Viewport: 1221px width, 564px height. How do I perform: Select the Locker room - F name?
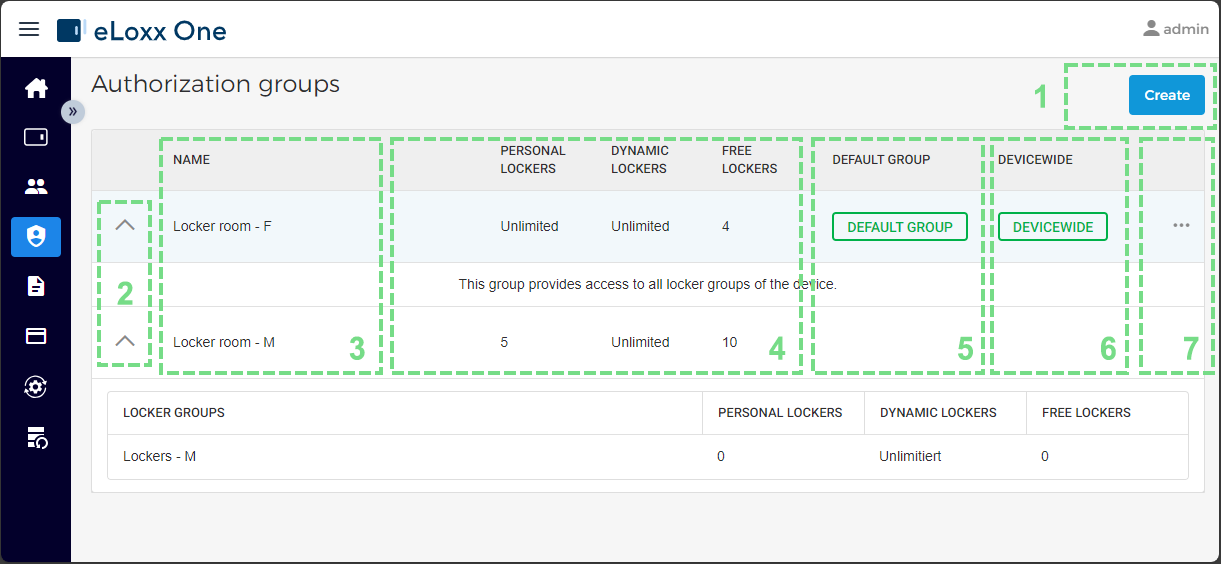coord(222,226)
